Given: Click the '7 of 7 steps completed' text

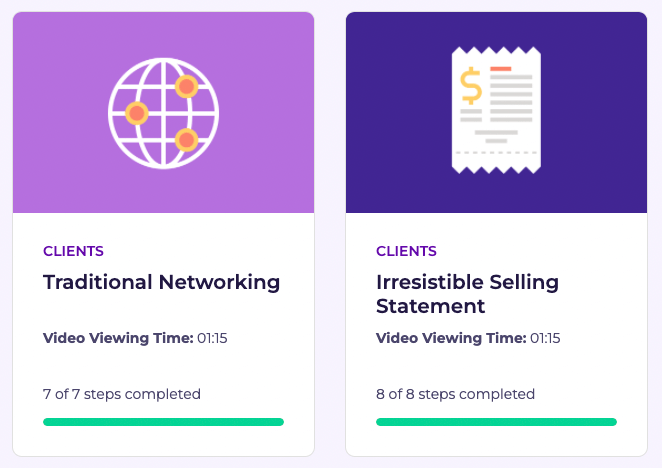Looking at the screenshot, I should point(122,394).
